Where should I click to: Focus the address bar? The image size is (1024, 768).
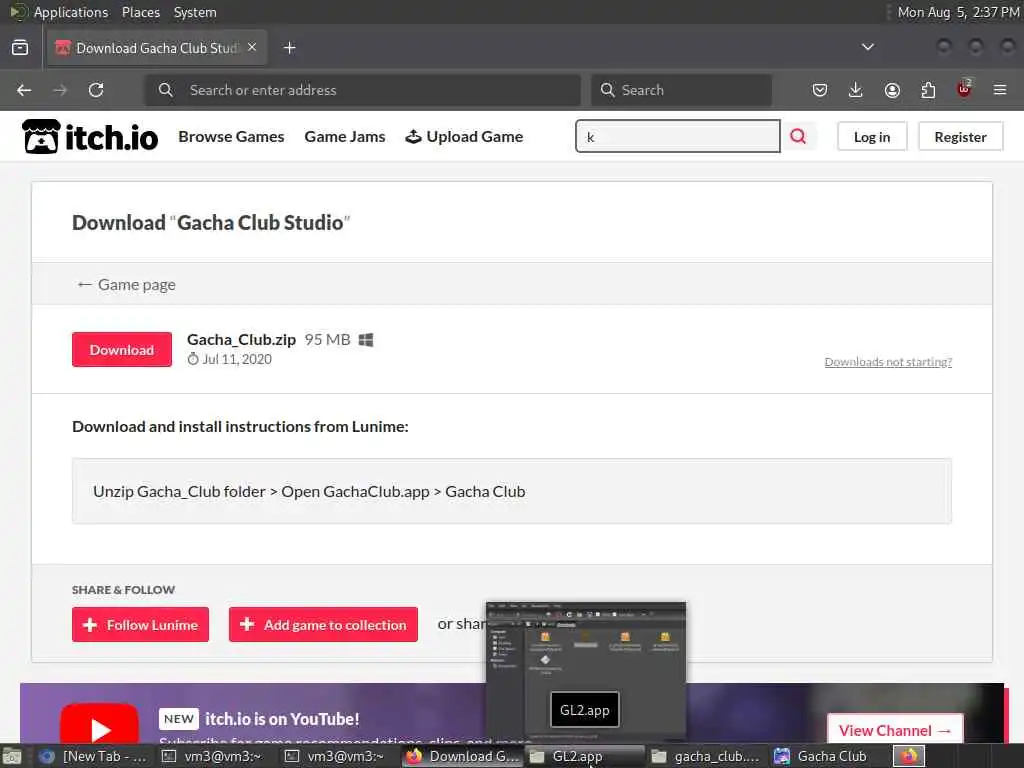362,90
